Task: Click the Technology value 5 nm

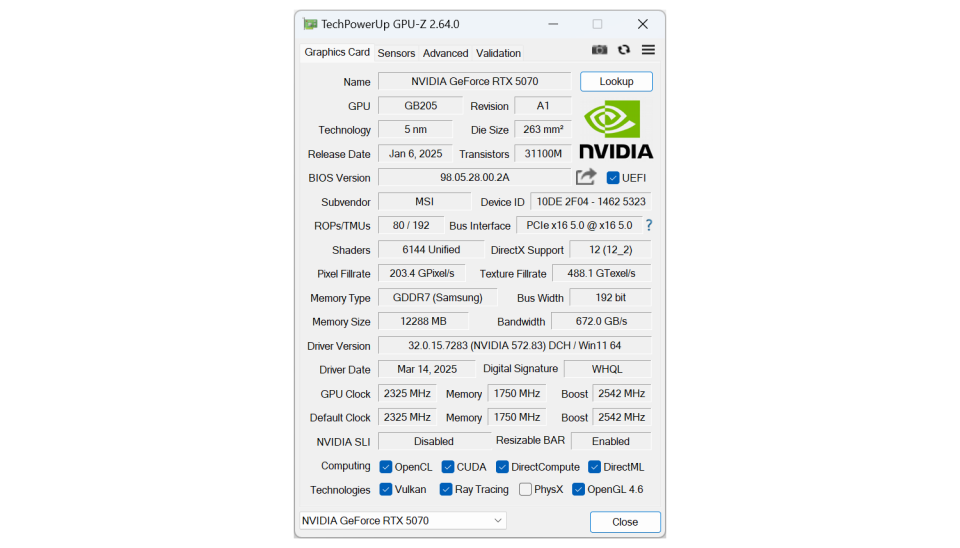Action: [x=415, y=129]
